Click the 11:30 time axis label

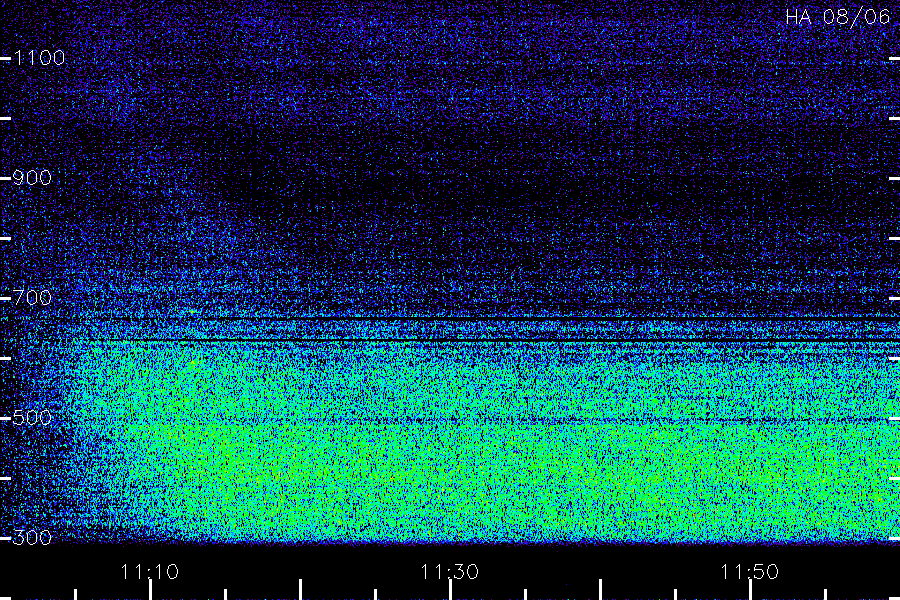pos(449,572)
